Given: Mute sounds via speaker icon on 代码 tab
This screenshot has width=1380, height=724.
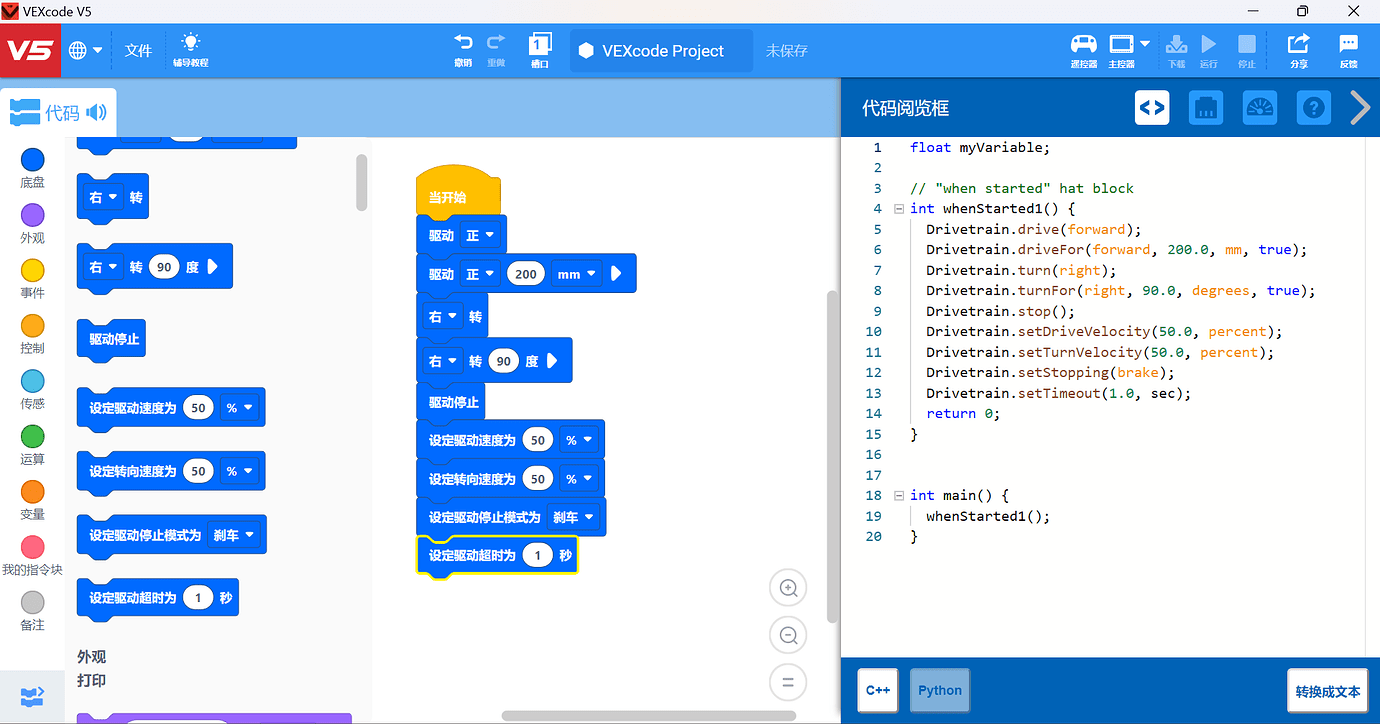Looking at the screenshot, I should coord(98,112).
